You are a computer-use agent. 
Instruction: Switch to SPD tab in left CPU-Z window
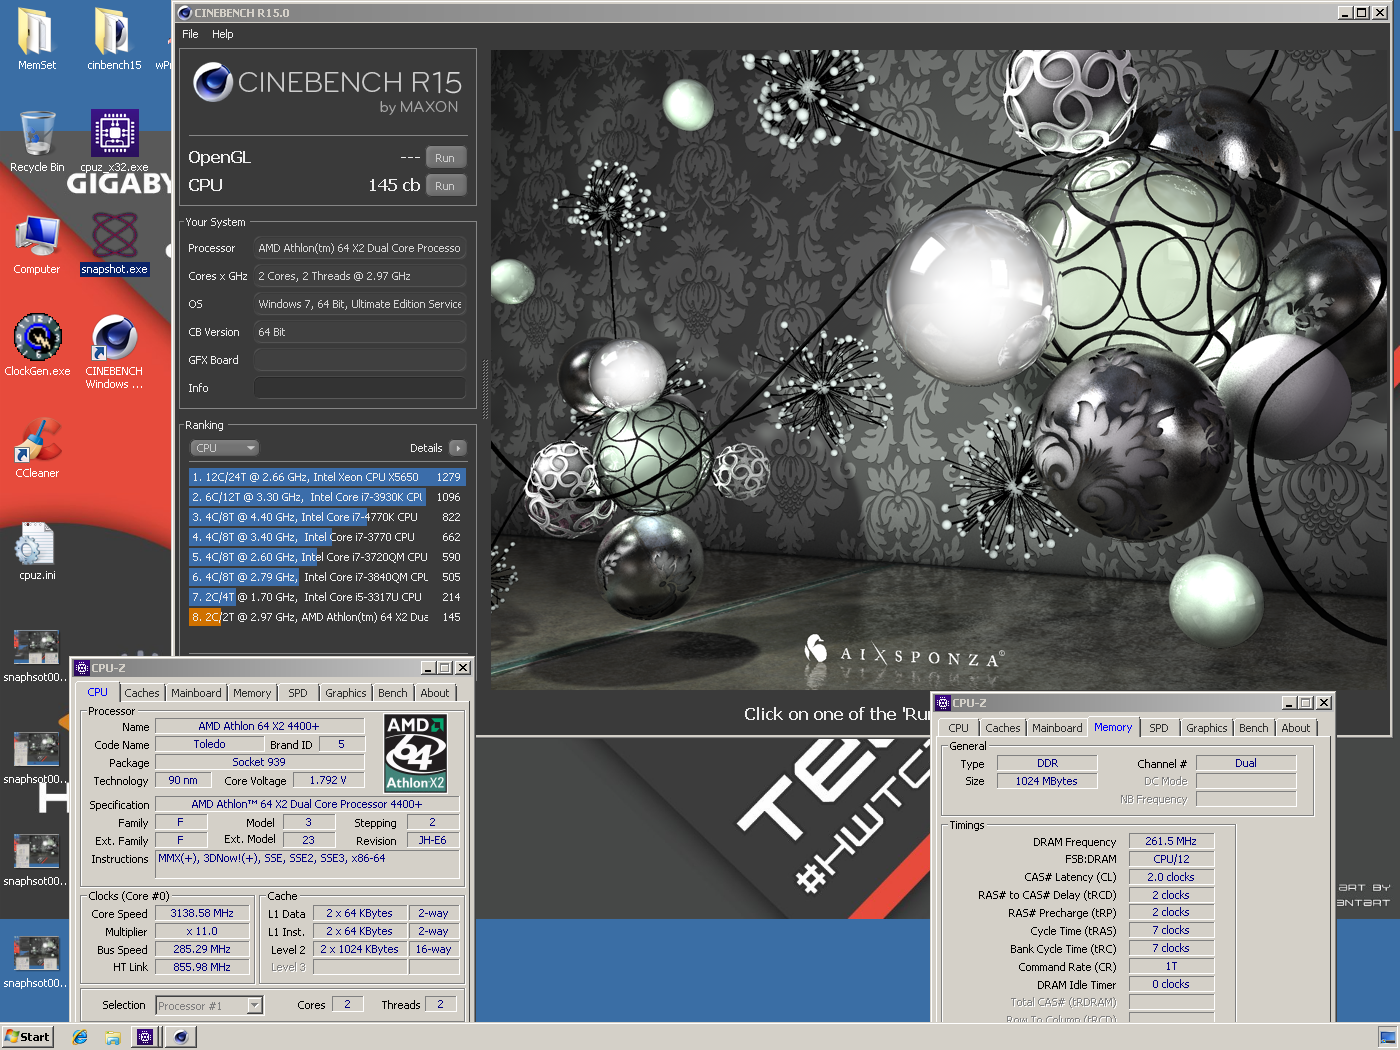[x=298, y=693]
